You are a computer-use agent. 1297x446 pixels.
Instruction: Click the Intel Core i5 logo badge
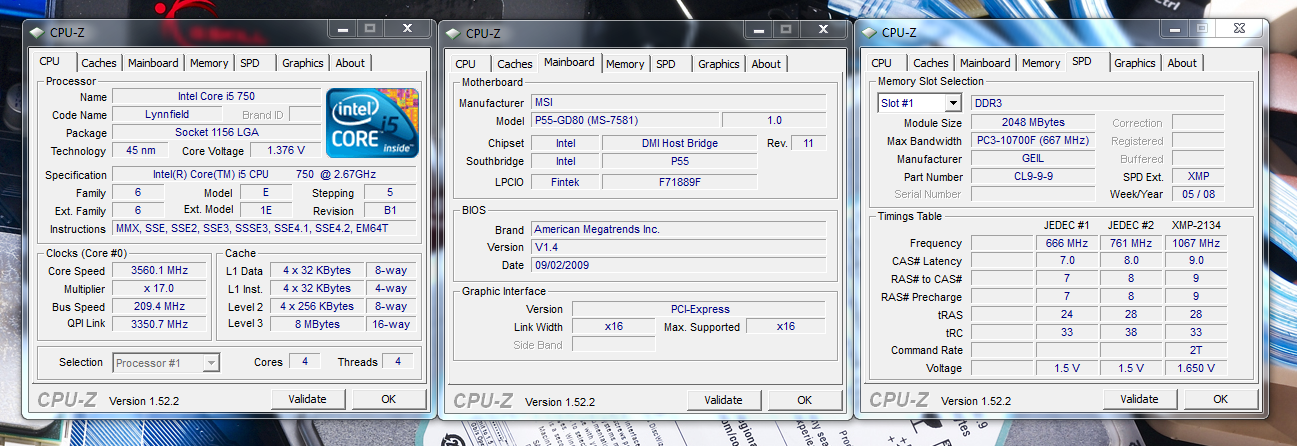pyautogui.click(x=371, y=123)
